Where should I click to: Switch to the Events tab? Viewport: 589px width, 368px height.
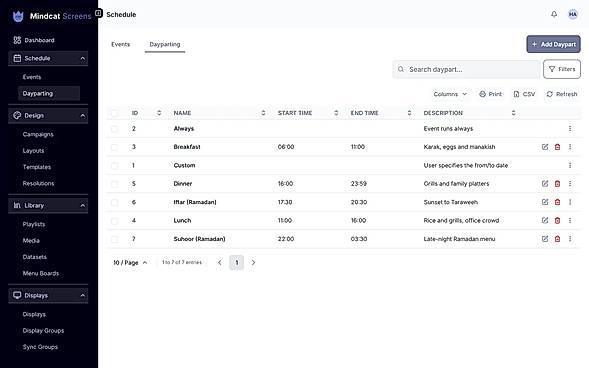[121, 44]
